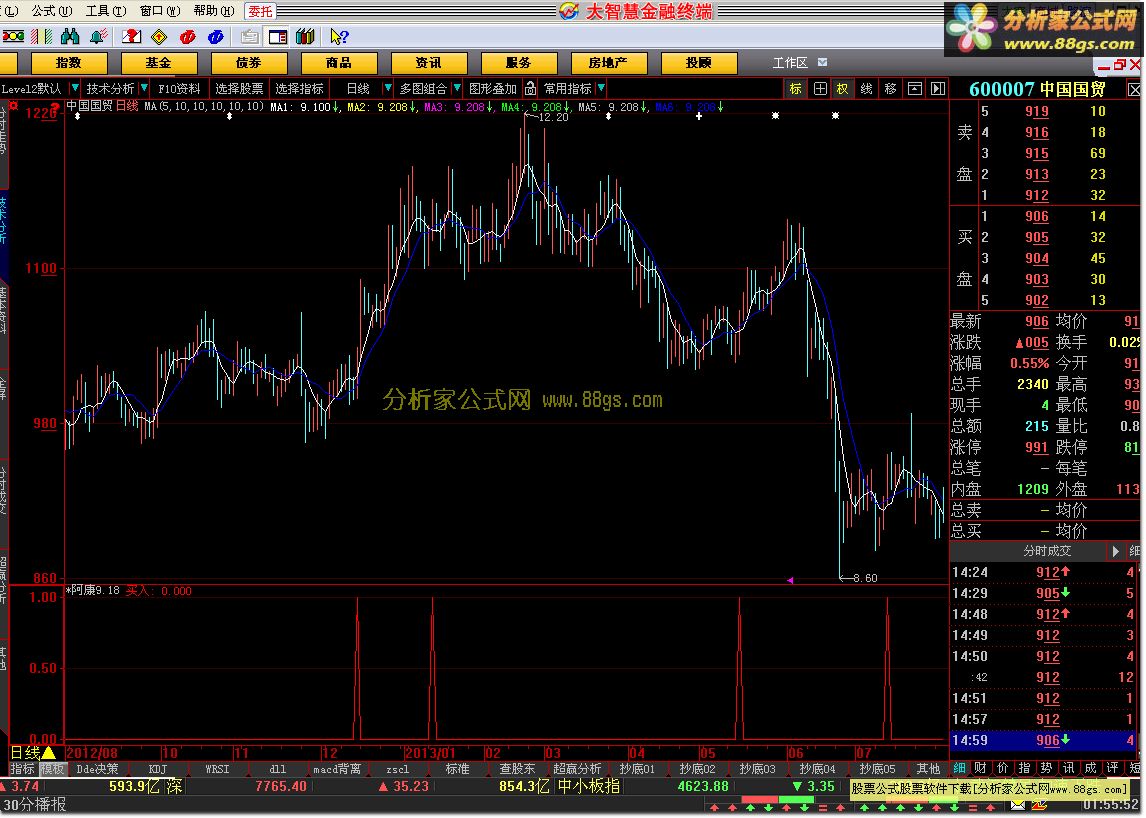
Task: Click the 线 draw-line tool
Action: click(867, 88)
